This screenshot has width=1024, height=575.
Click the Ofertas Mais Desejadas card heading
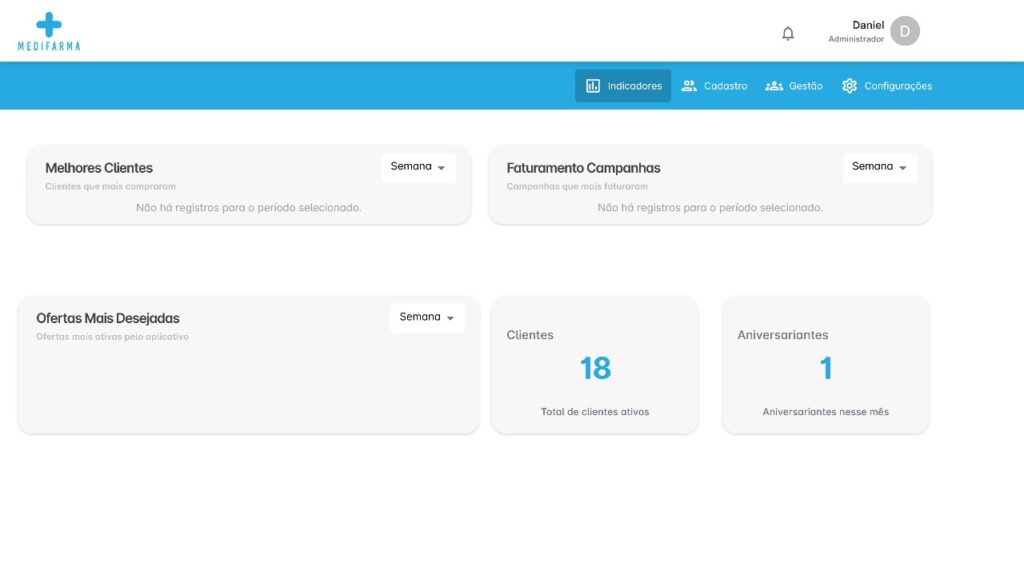point(108,318)
